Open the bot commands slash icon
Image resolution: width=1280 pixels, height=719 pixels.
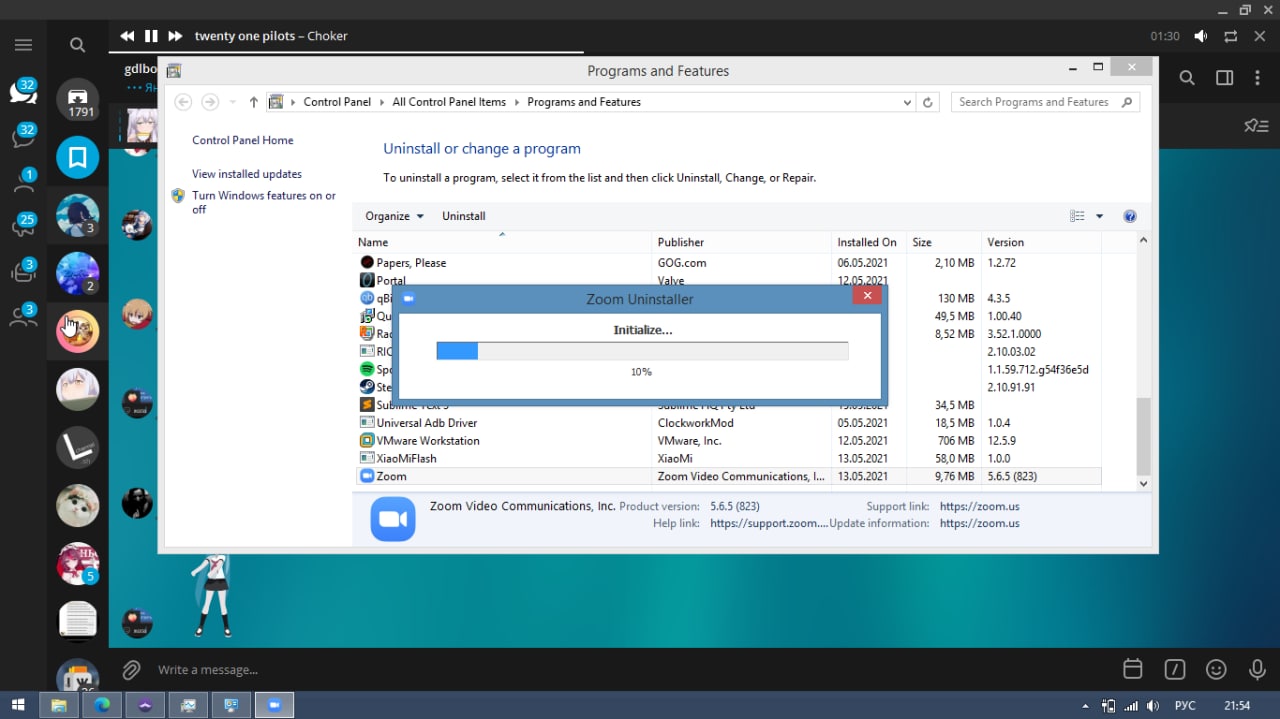pyautogui.click(x=1175, y=669)
